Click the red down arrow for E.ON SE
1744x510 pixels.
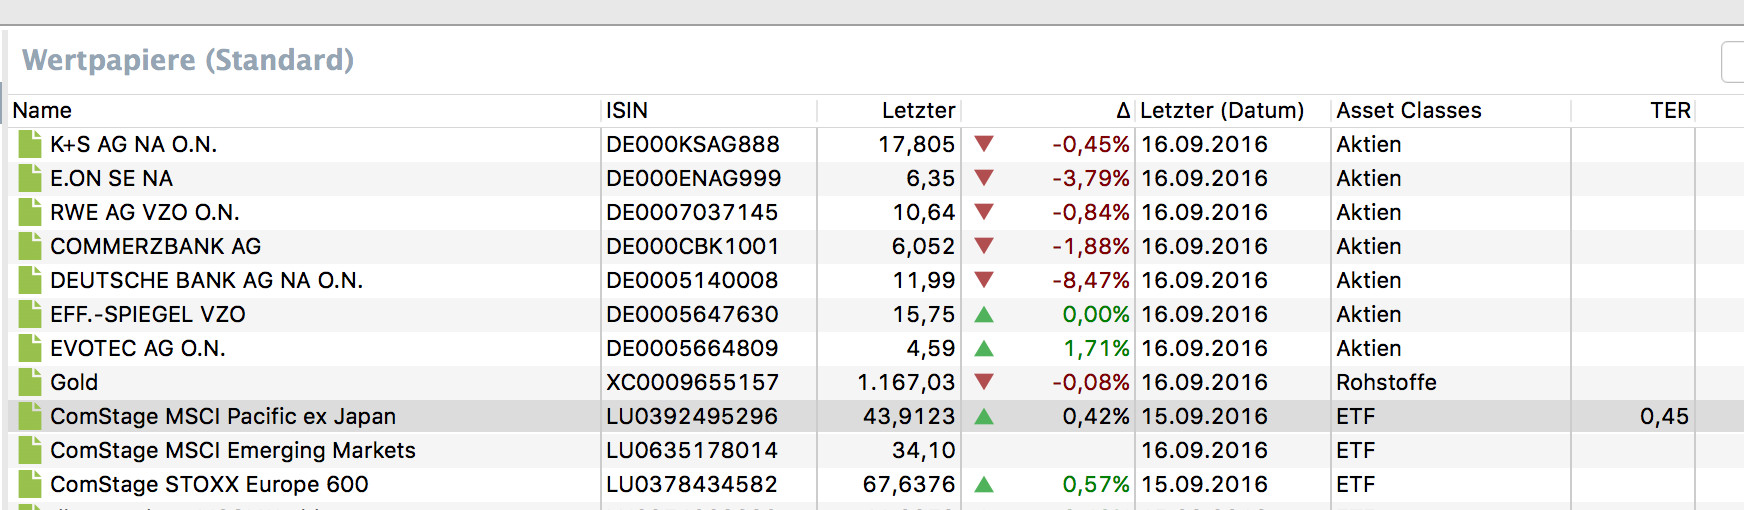tap(984, 178)
